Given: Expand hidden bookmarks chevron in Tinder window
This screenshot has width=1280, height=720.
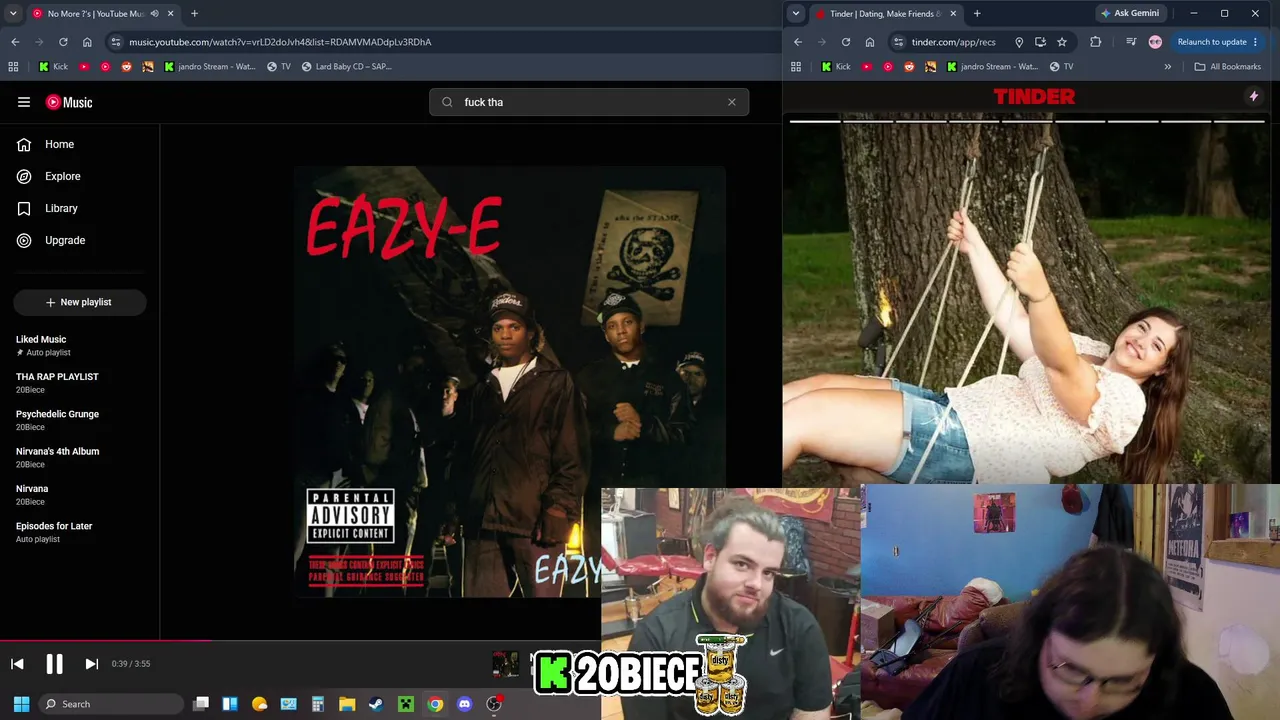Looking at the screenshot, I should pyautogui.click(x=1167, y=67).
